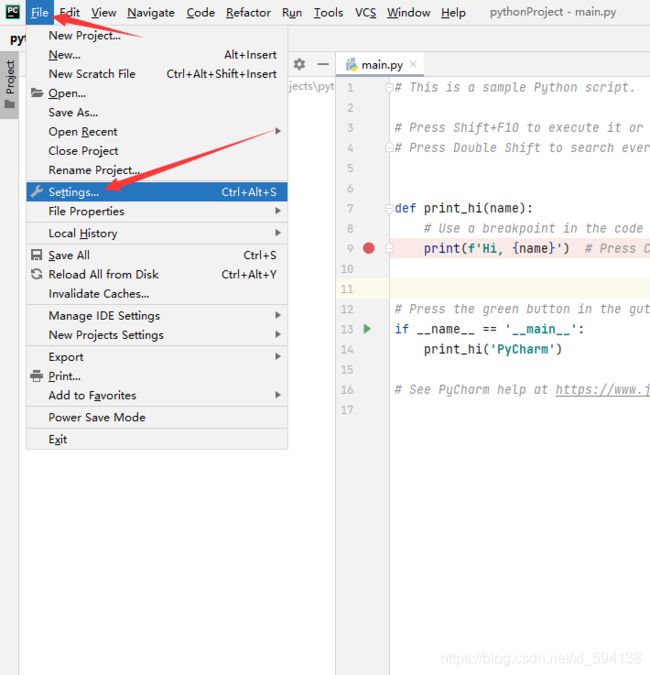Expand the File Properties submenu arrow
The image size is (650, 675).
[278, 211]
